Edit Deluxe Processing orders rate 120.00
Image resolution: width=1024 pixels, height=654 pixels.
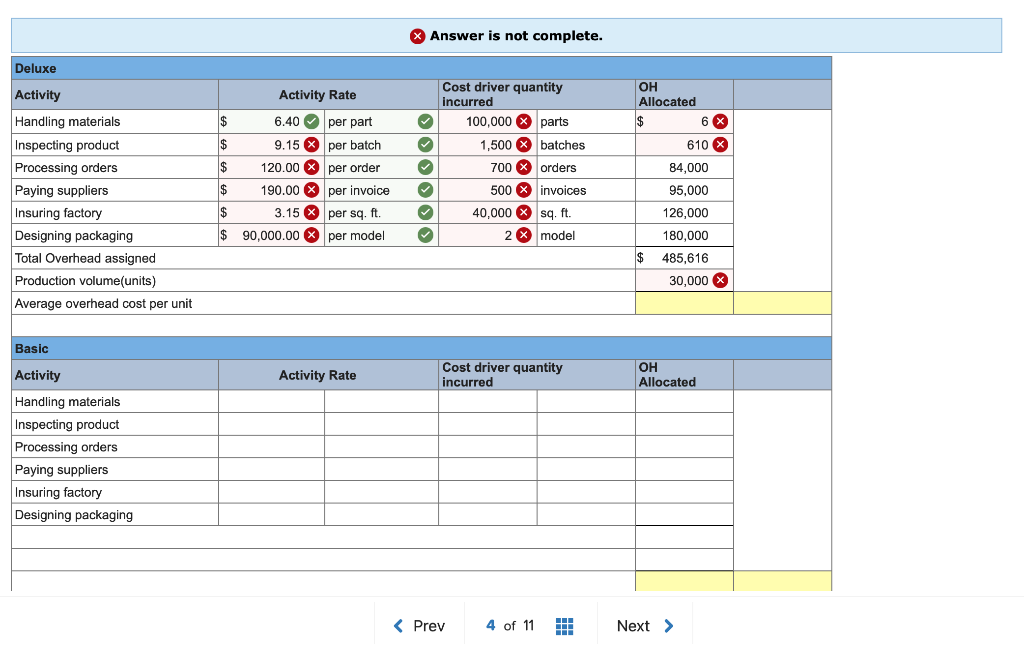(x=271, y=167)
